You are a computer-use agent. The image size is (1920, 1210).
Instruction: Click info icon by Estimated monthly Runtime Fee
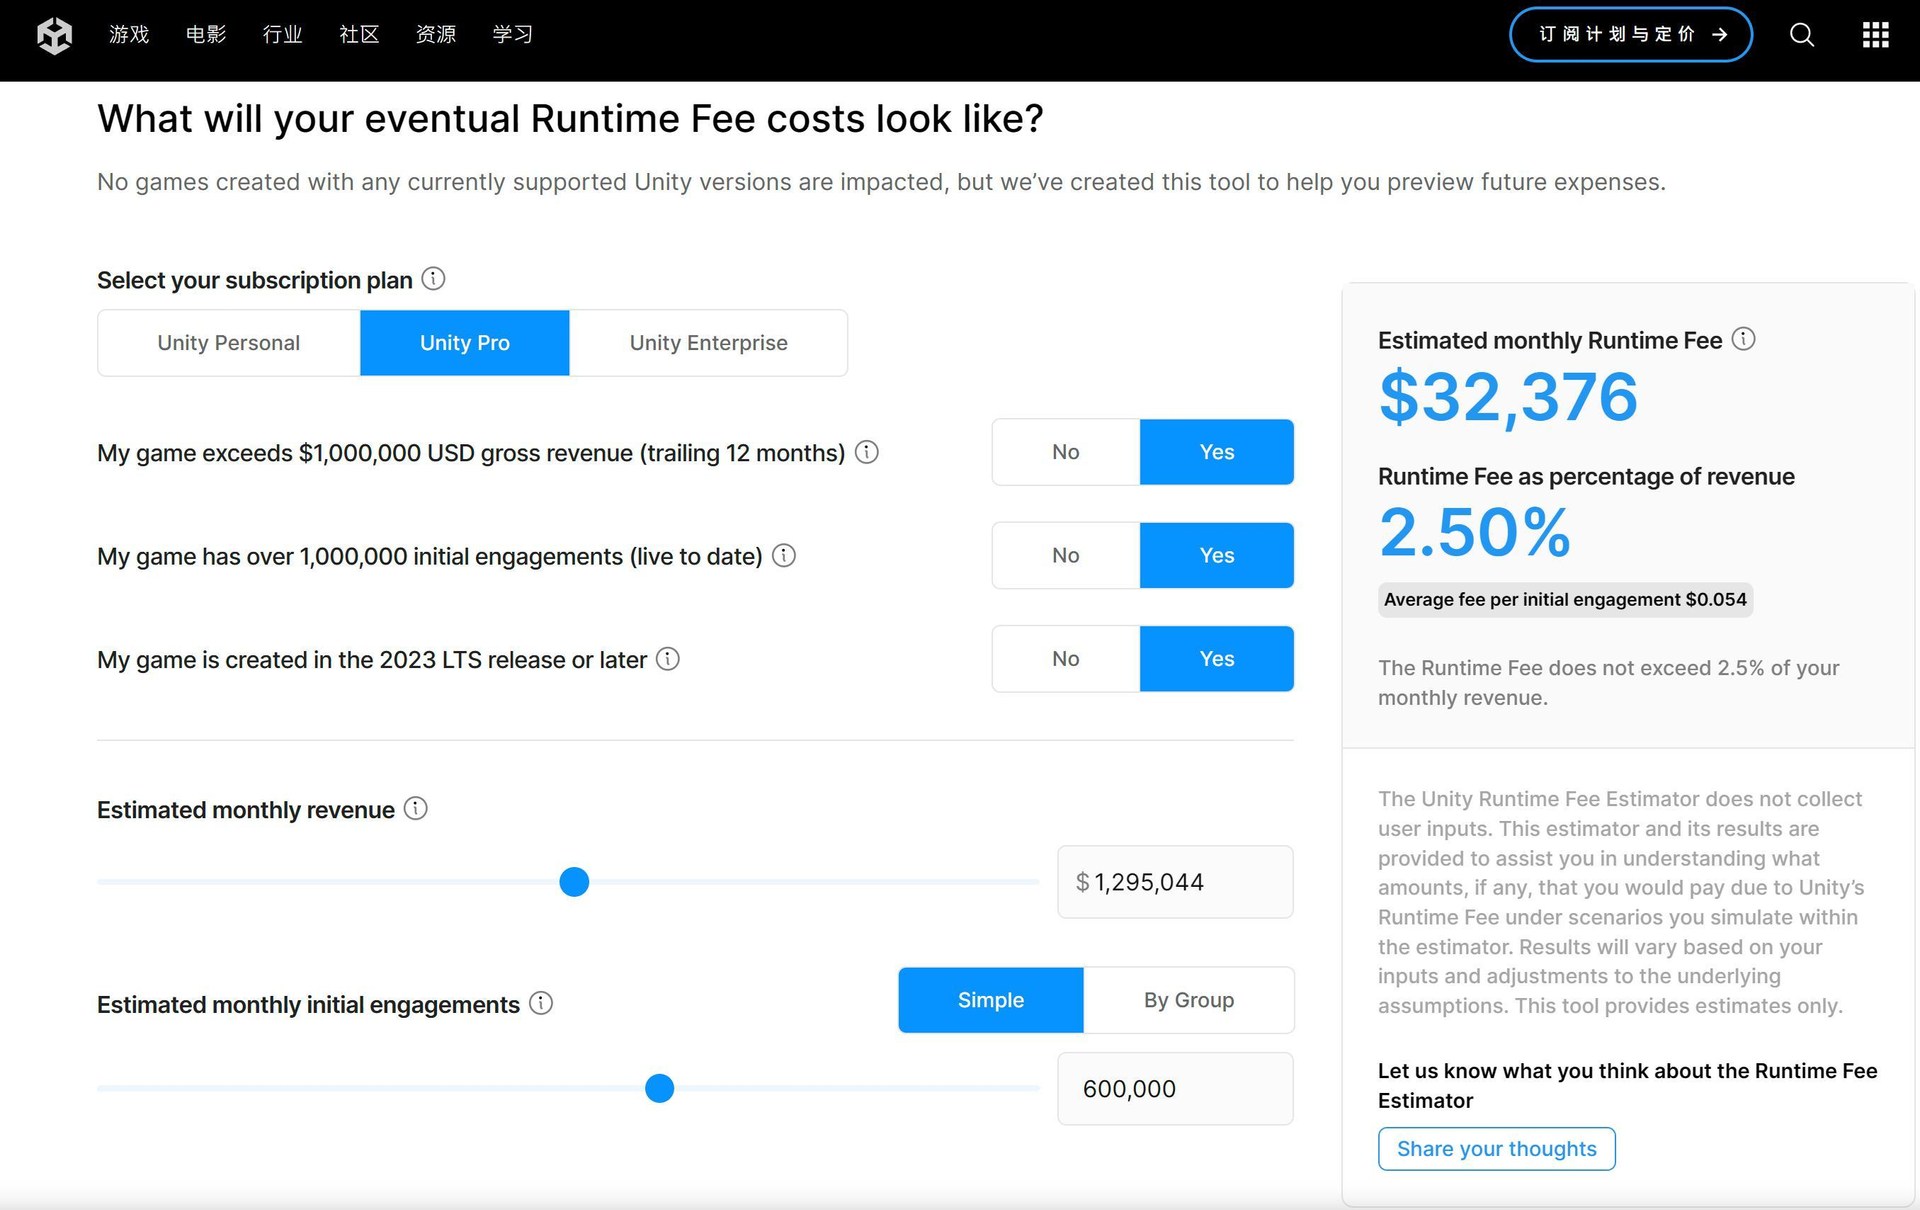pos(1743,339)
